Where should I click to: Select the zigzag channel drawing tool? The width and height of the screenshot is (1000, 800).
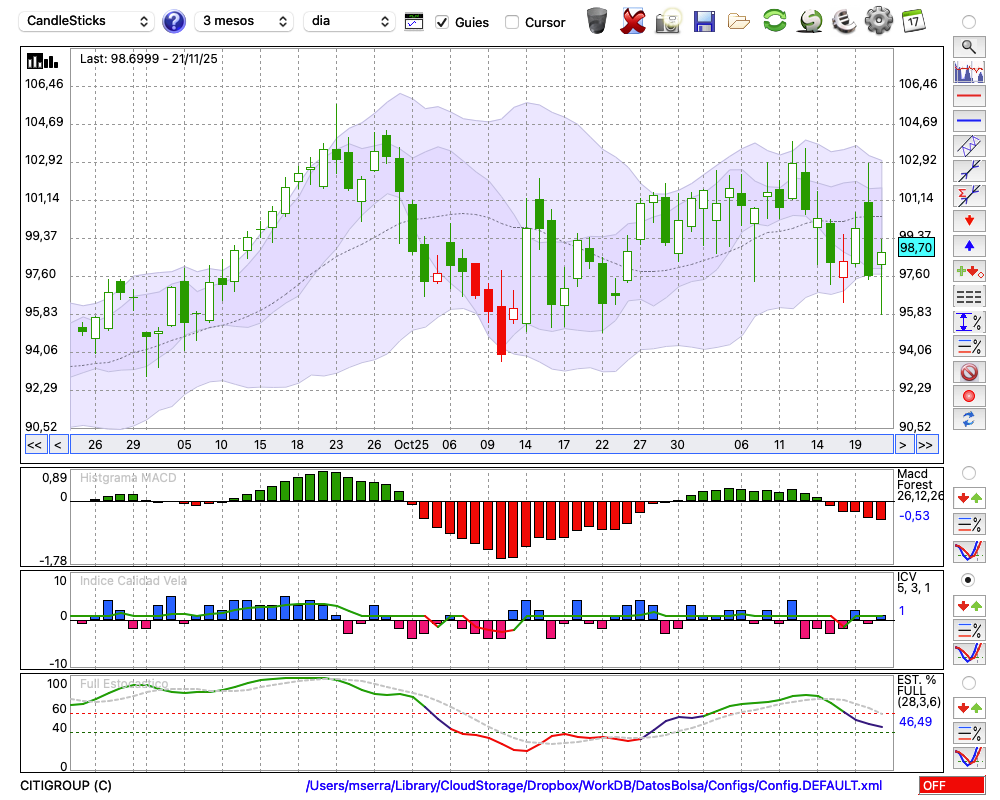[x=969, y=146]
